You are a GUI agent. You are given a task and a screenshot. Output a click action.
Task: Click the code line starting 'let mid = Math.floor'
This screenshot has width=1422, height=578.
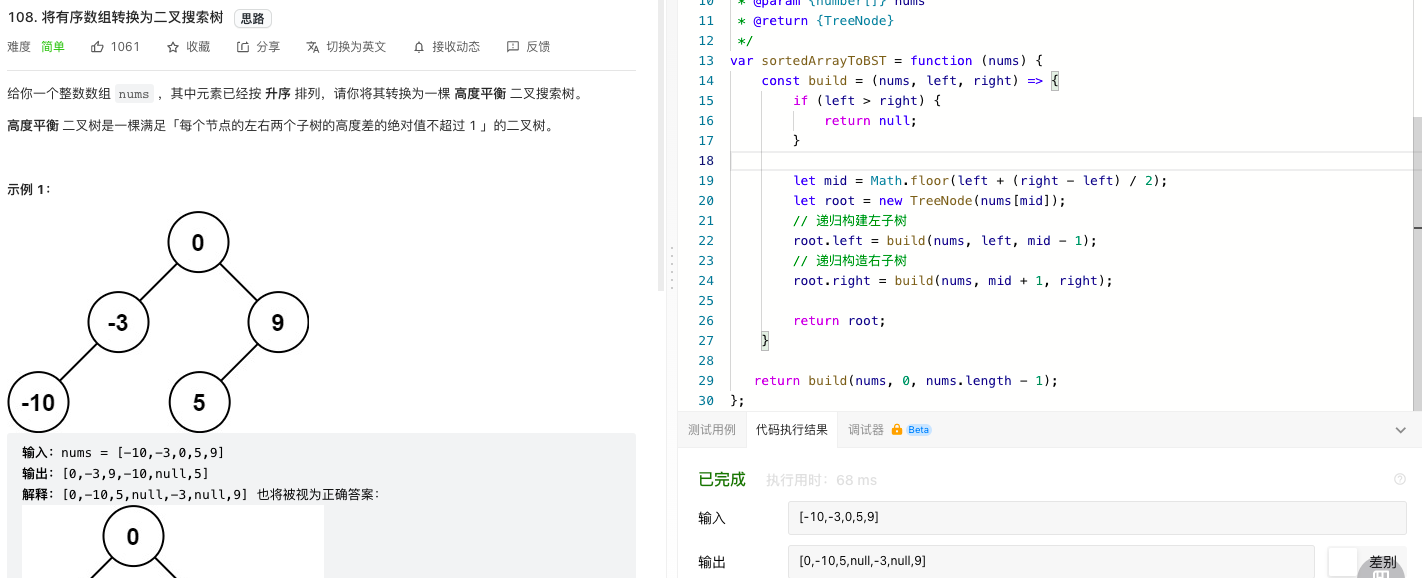click(980, 181)
